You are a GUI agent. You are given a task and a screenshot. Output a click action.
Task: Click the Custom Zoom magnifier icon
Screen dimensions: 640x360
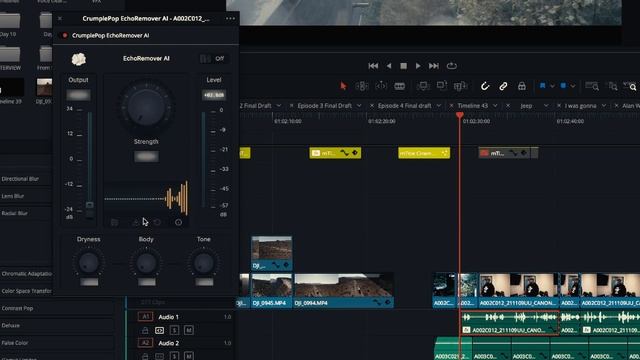point(630,86)
